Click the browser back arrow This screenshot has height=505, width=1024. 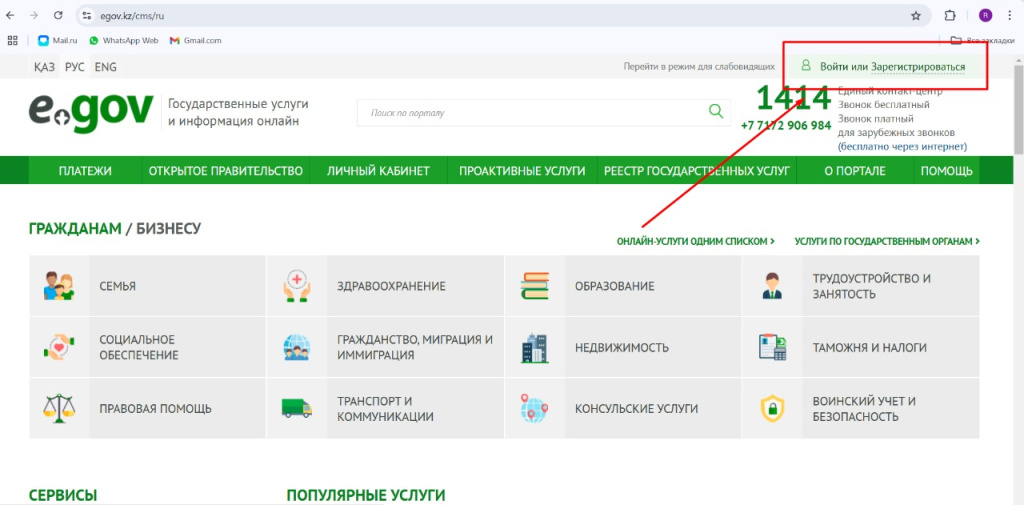tap(10, 16)
